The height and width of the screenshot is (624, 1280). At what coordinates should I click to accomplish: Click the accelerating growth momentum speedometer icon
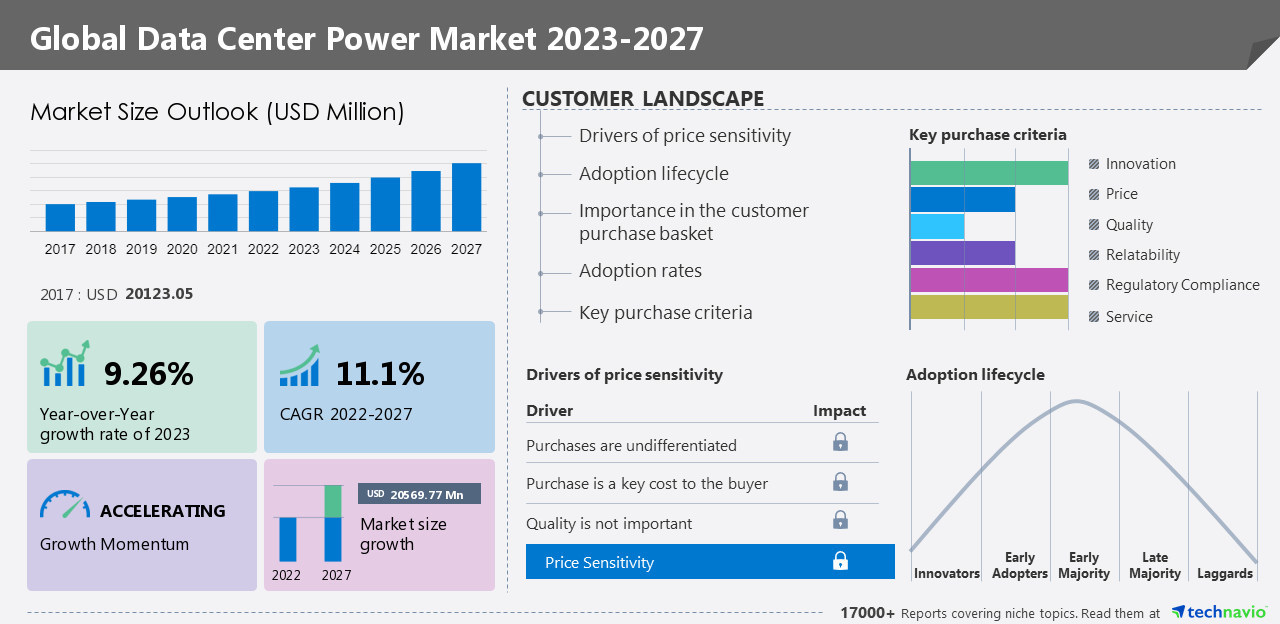[x=62, y=504]
